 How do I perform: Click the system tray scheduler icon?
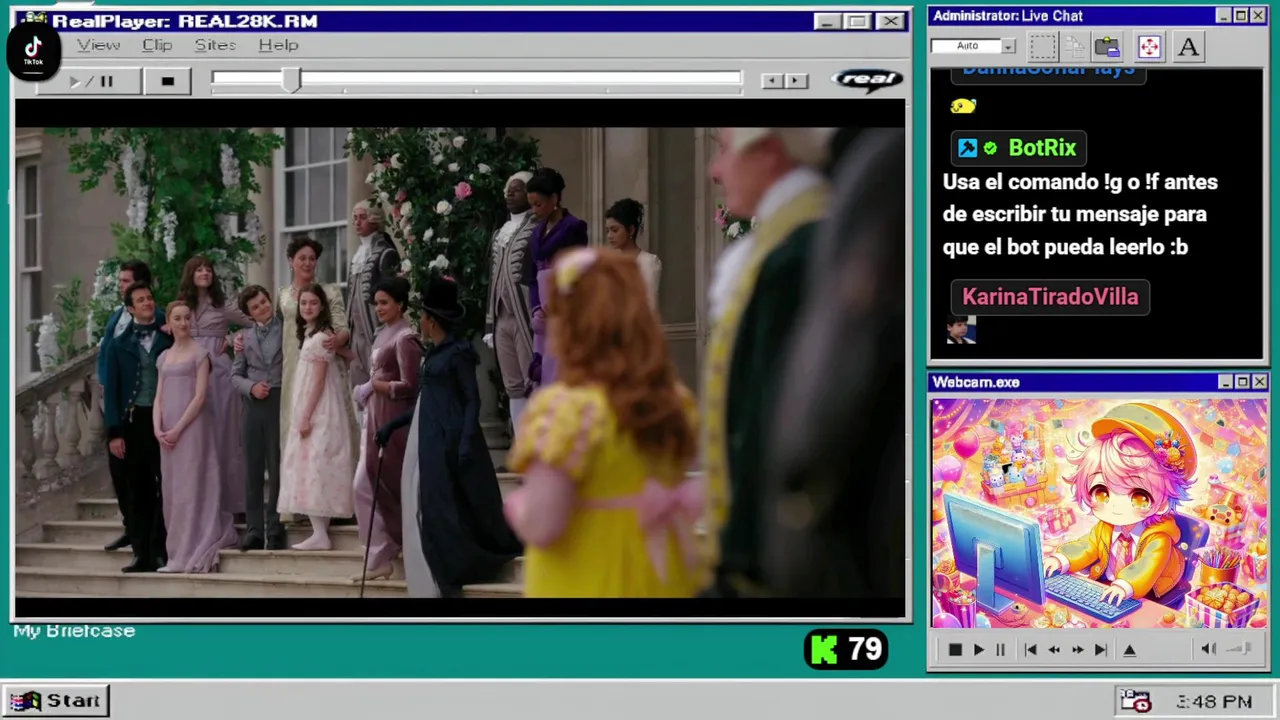1135,701
